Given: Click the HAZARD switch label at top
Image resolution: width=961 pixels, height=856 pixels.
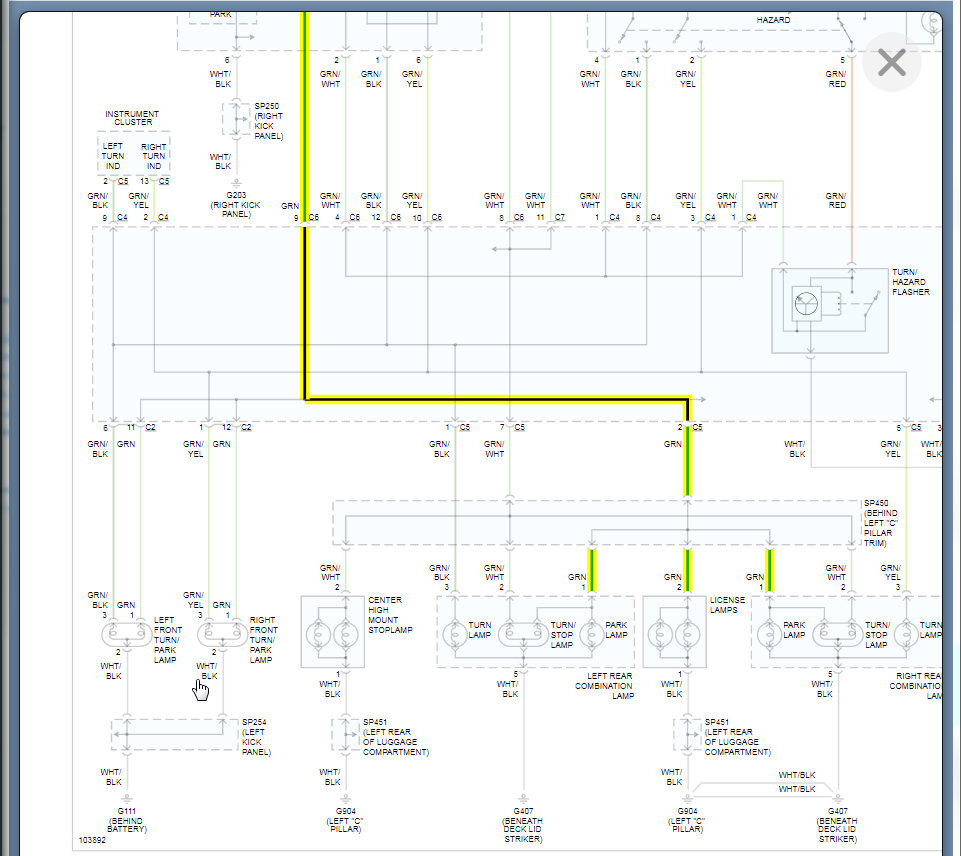Looking at the screenshot, I should tap(773, 20).
